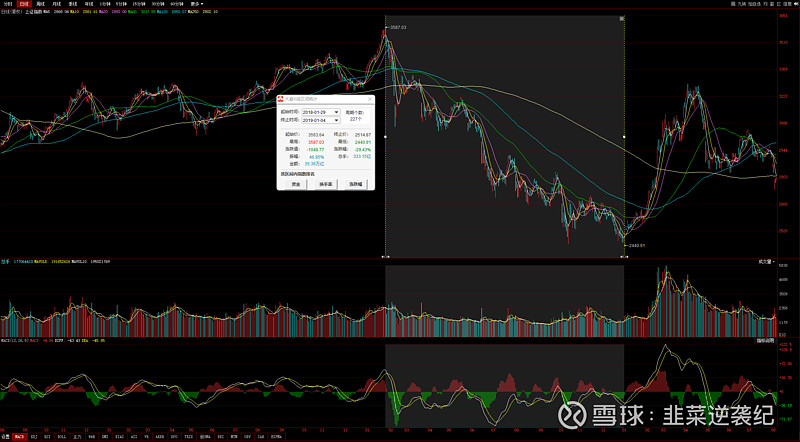Click the left range selection handle below chart
This screenshot has height=442, width=800.
pyautogui.click(x=385, y=257)
